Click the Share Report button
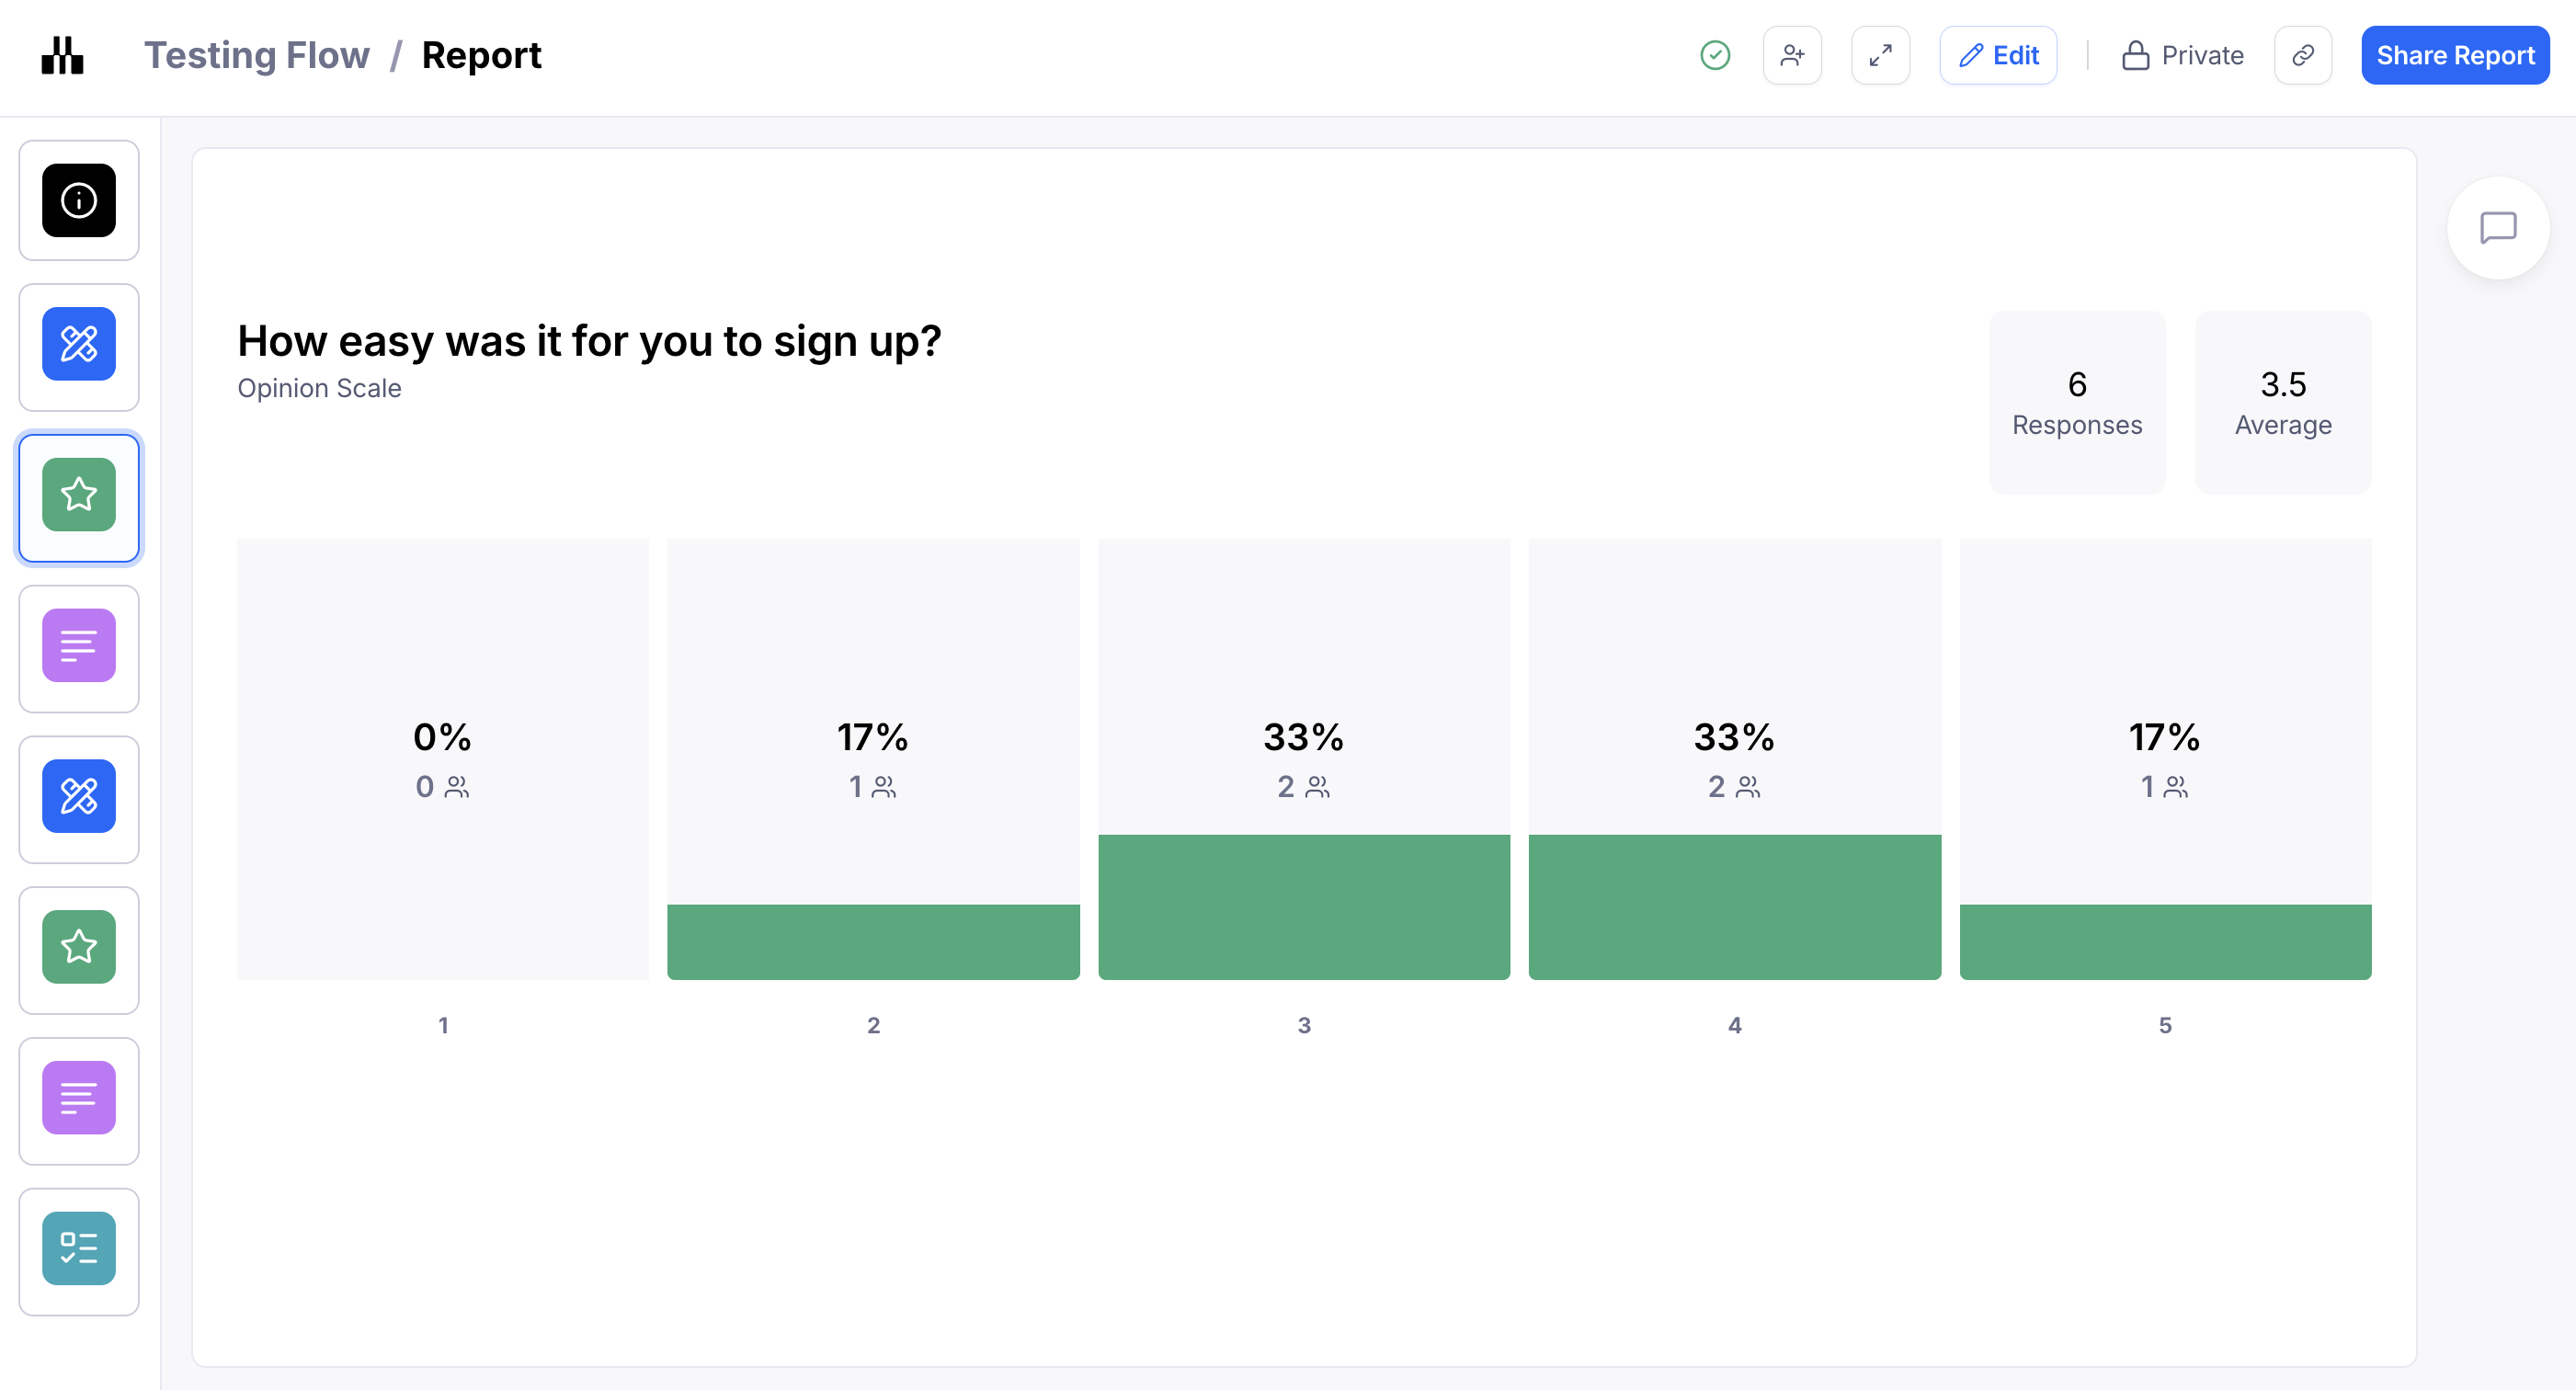The image size is (2576, 1390). 2455,55
